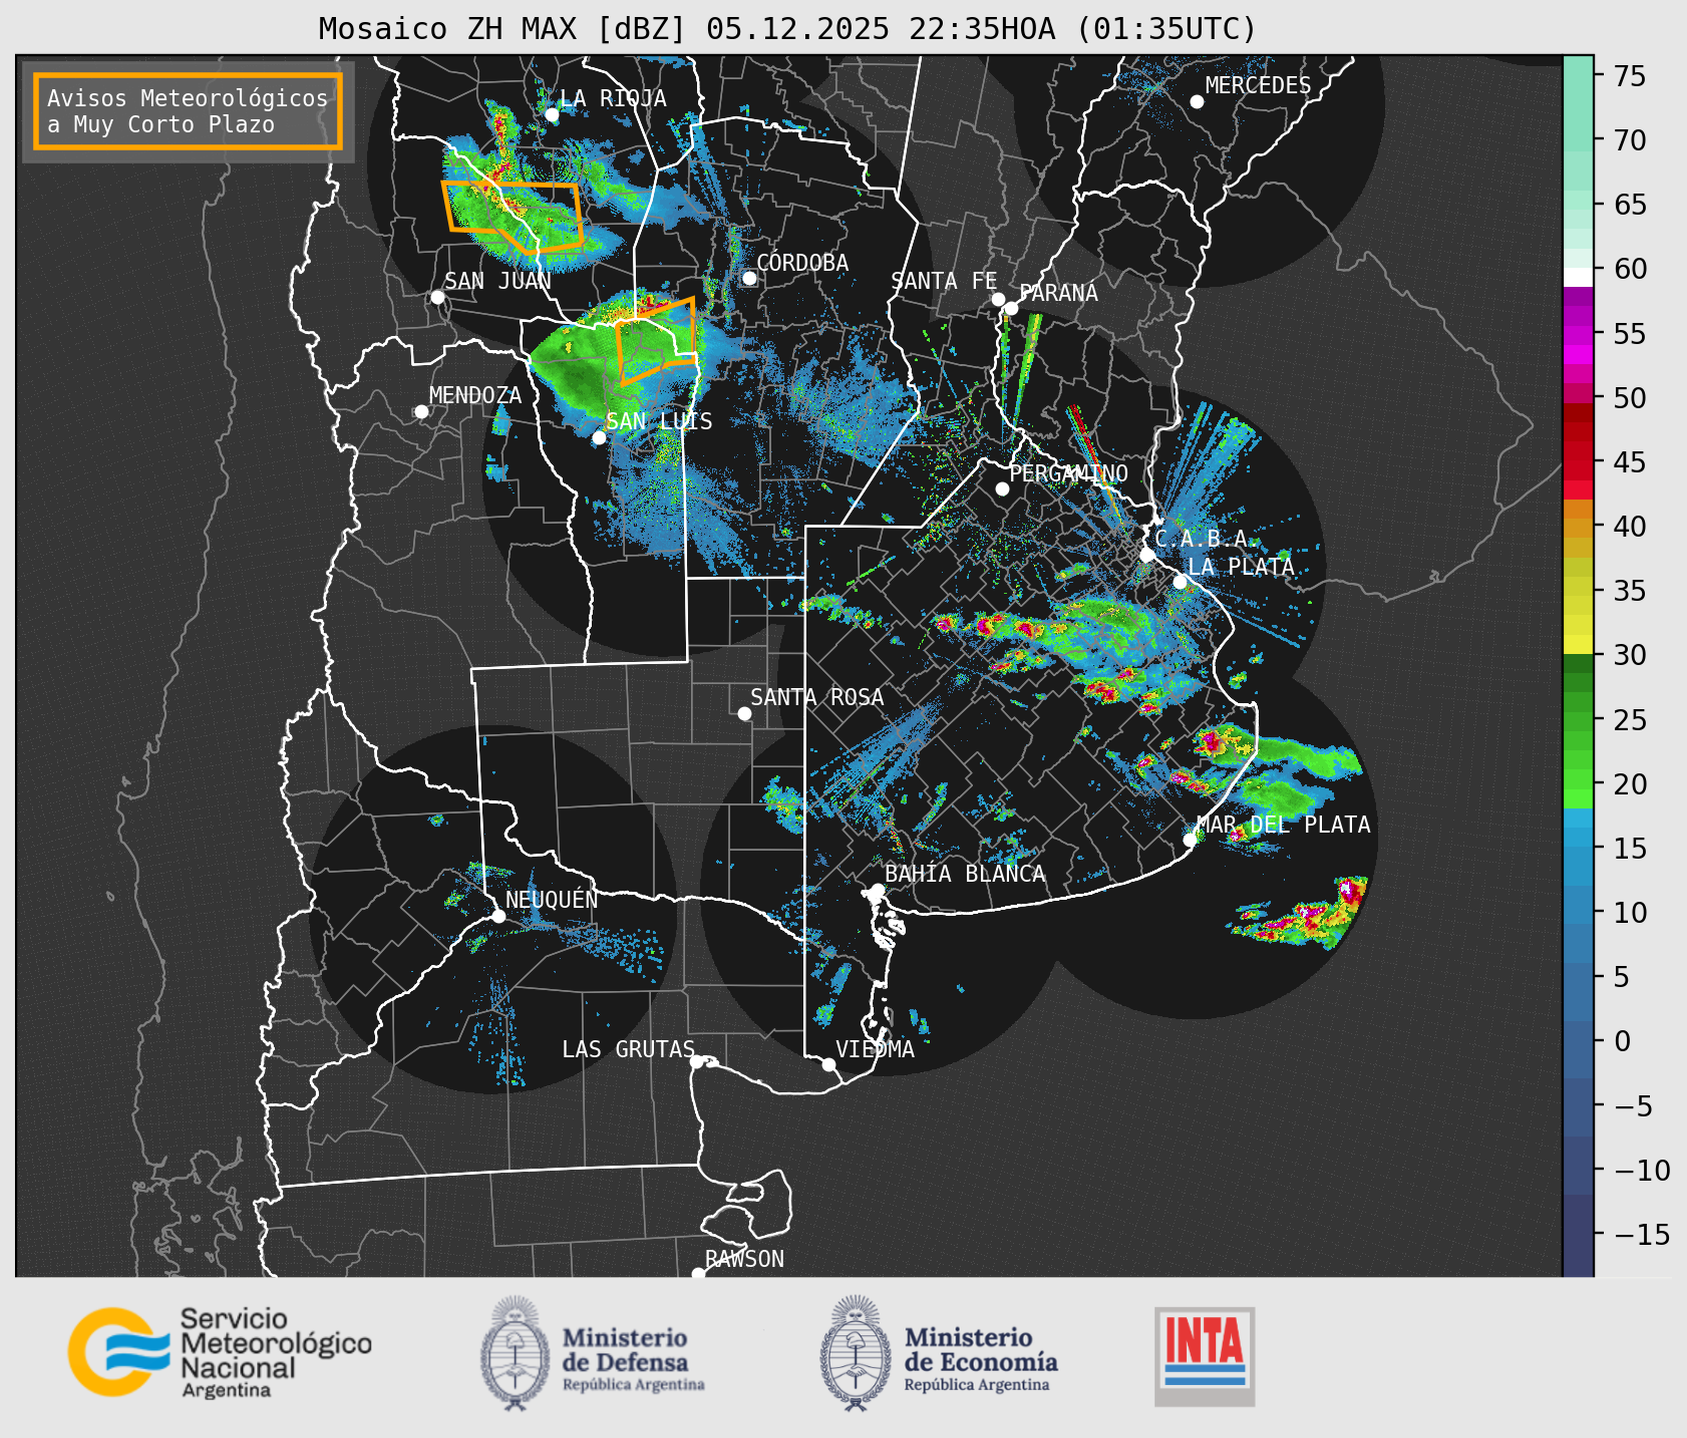
Task: Click the -15 dBZ value on color scale
Action: 1640,1235
